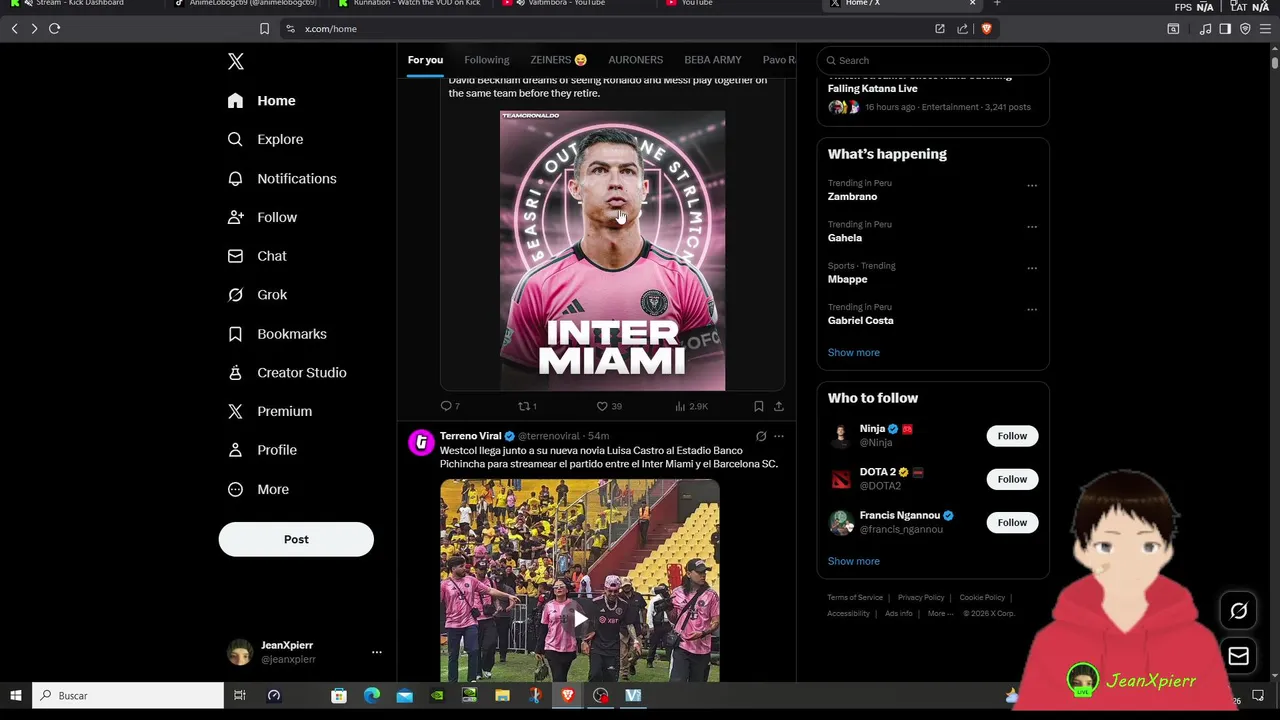Click the Windows taskbar search box Buscar

pos(128,696)
